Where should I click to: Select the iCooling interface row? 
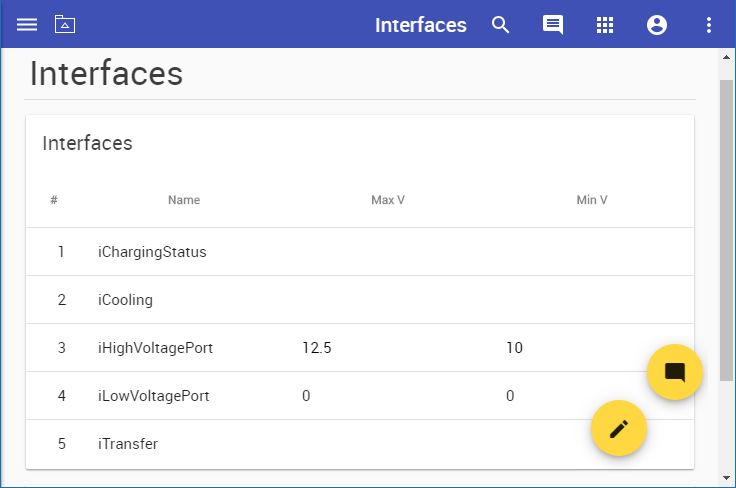(x=126, y=300)
